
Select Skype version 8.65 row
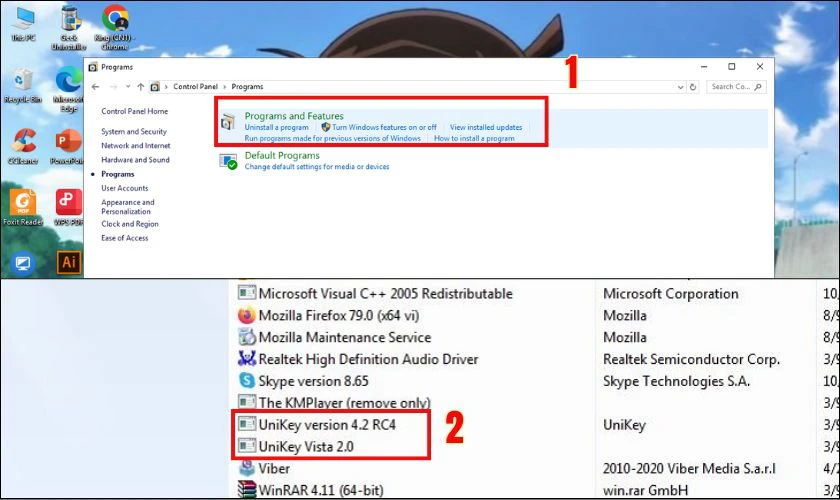[x=313, y=381]
